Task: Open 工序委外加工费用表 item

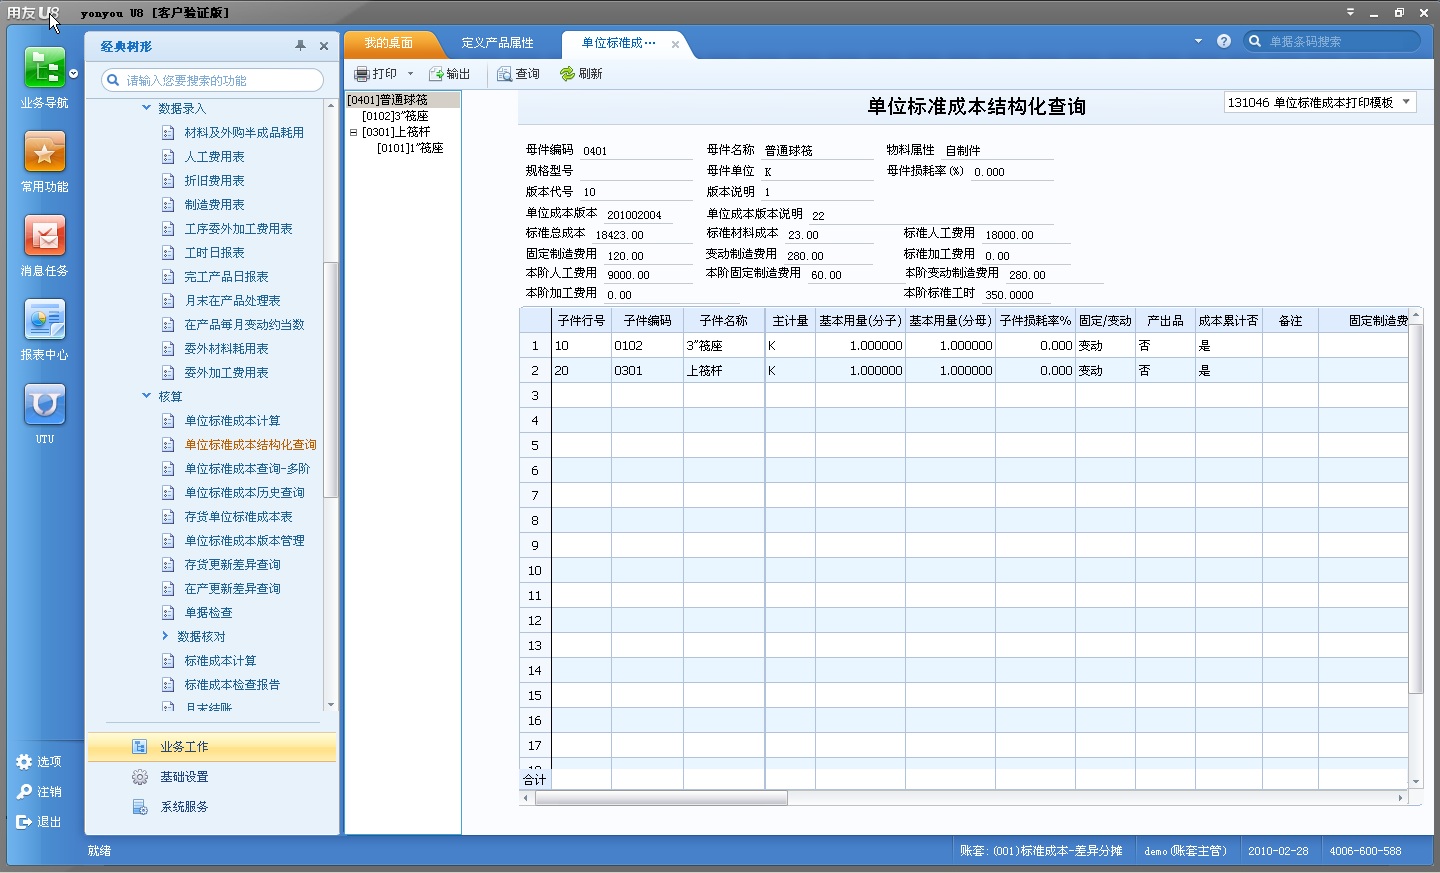Action: point(238,228)
